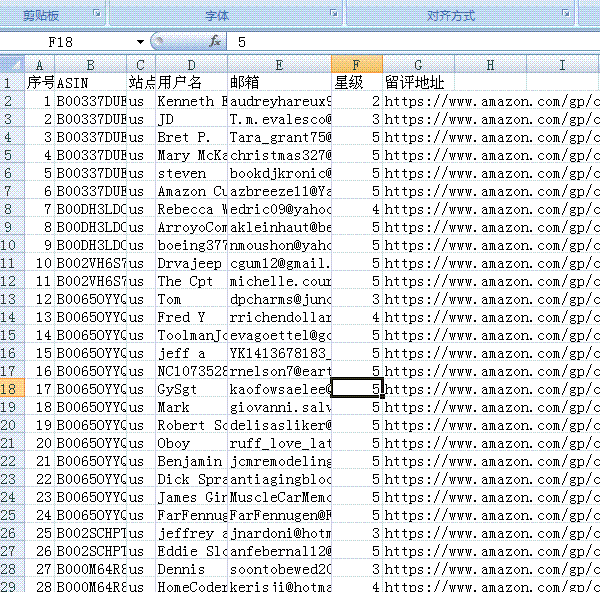
Task: Open the Clipboard (剪贴板) group dialog launcher
Action: (97, 13)
